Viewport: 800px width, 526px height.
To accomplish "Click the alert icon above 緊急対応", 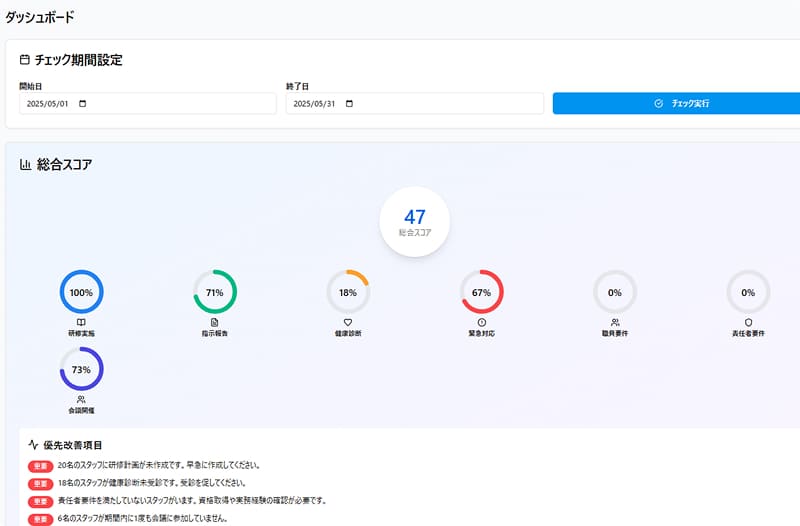I will 481,322.
